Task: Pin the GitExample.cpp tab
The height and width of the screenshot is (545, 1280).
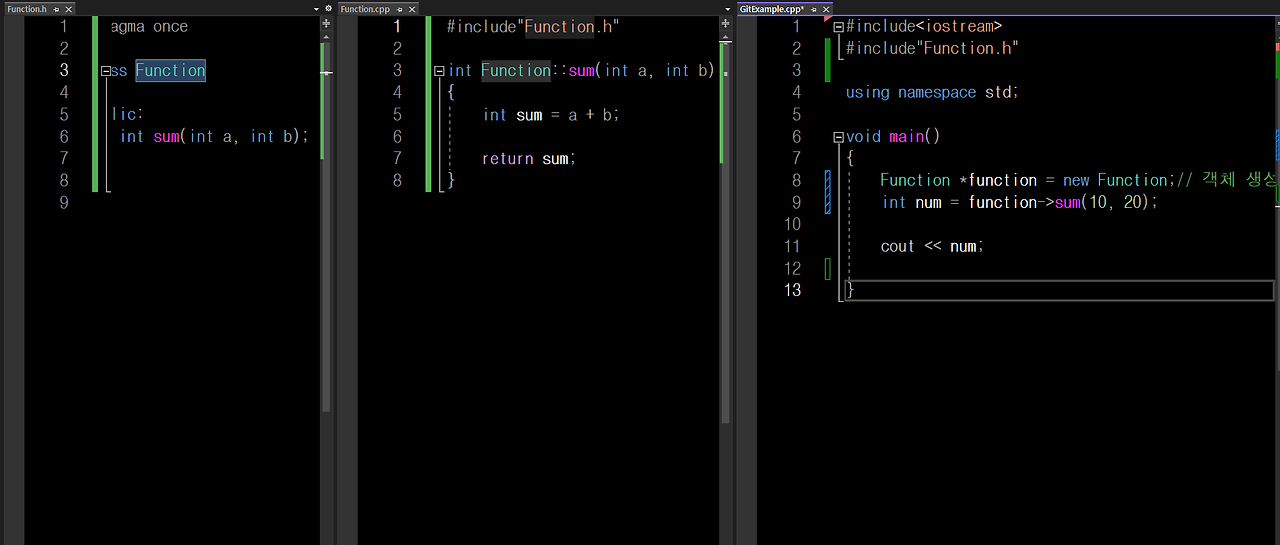Action: (x=814, y=8)
